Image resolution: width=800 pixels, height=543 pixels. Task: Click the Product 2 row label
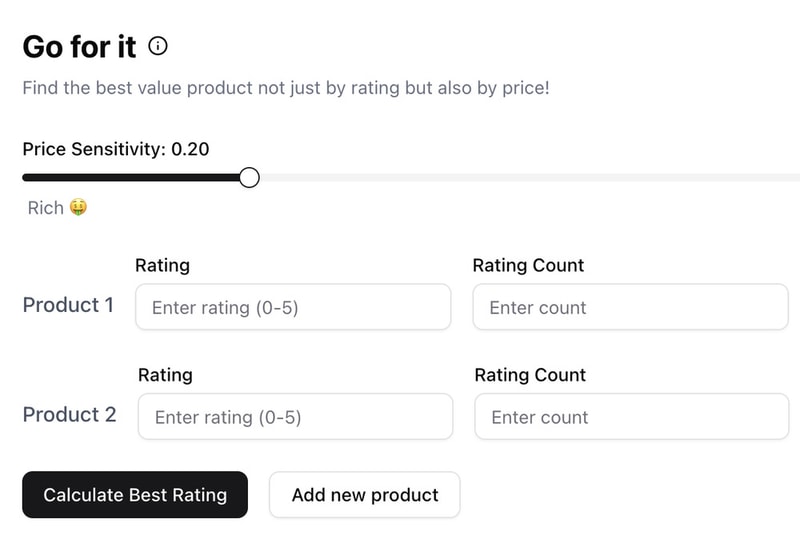point(69,414)
